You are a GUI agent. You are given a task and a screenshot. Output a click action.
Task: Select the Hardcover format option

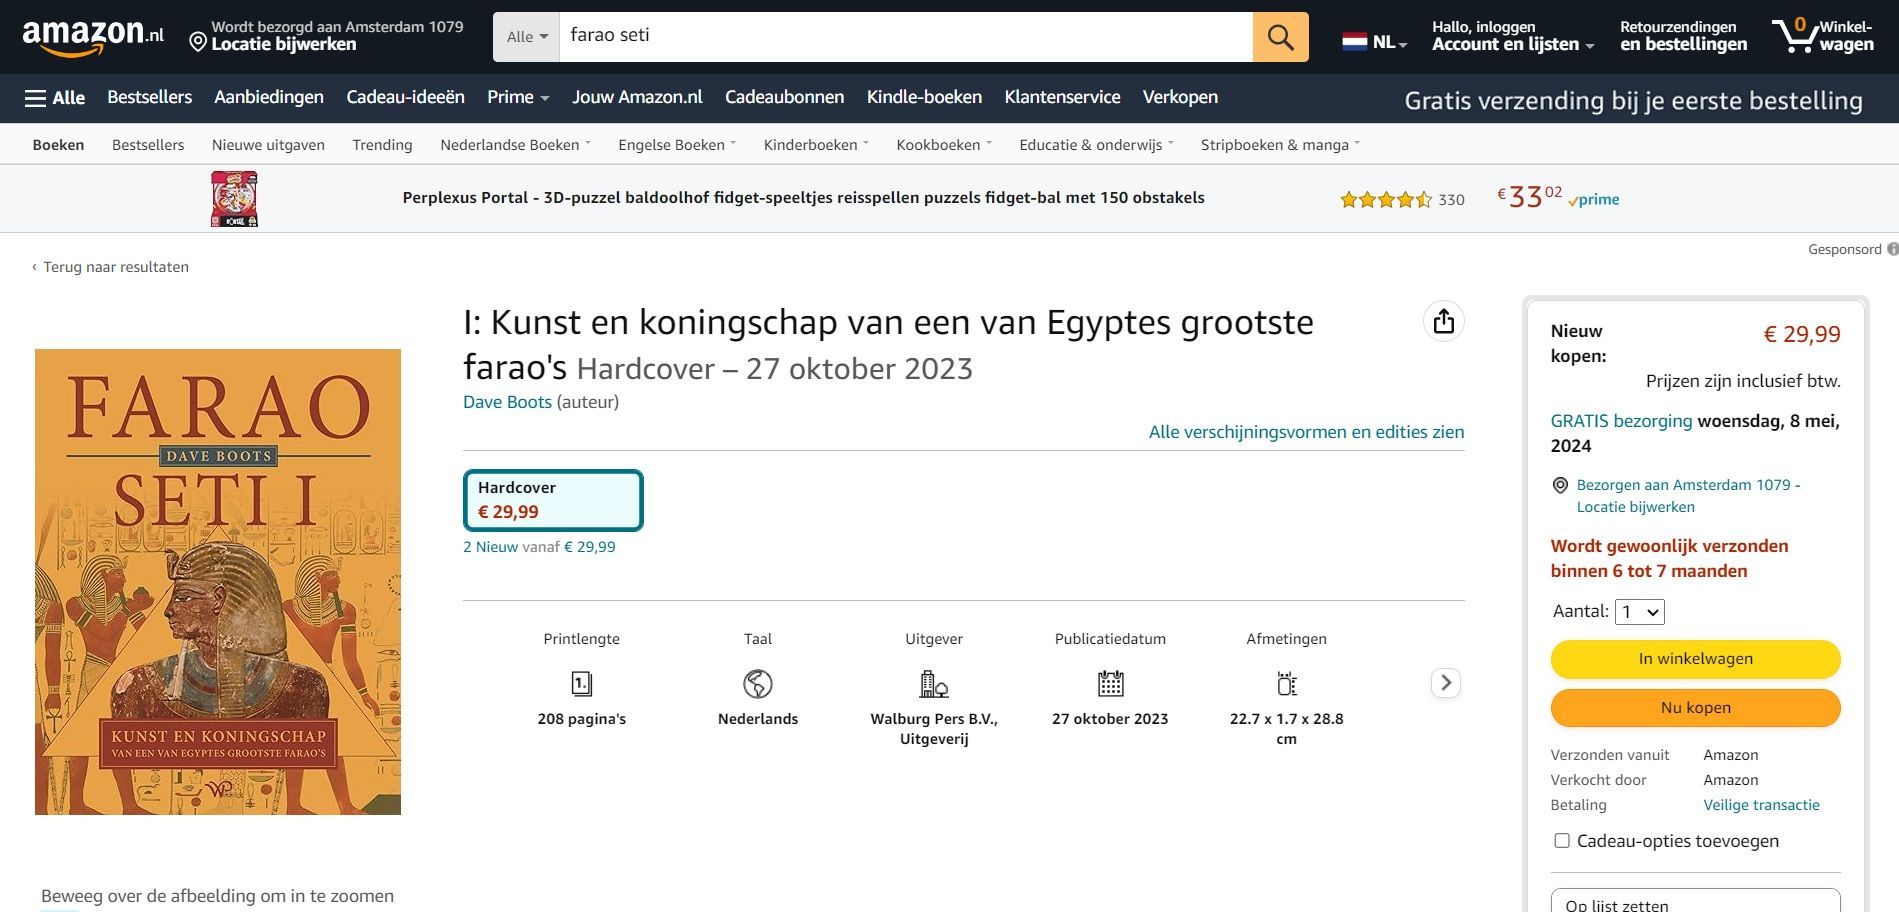553,500
